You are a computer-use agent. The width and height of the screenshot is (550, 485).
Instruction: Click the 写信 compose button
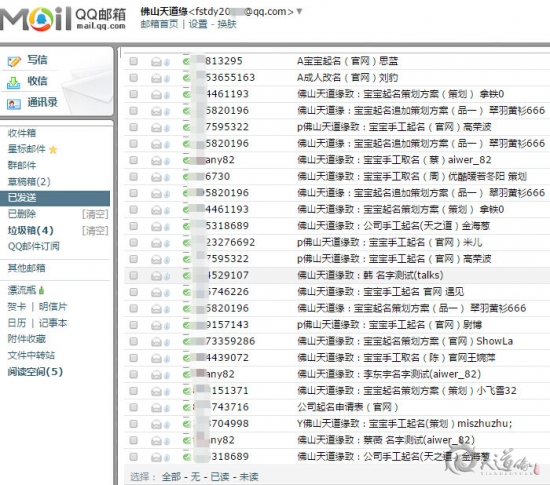(37, 60)
